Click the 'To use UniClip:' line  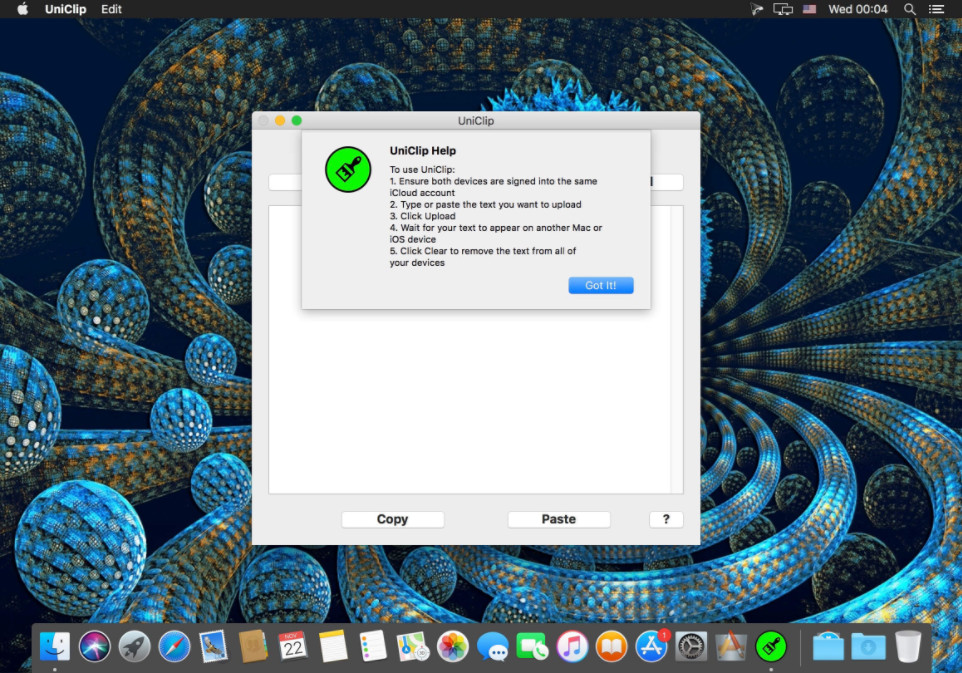422,170
